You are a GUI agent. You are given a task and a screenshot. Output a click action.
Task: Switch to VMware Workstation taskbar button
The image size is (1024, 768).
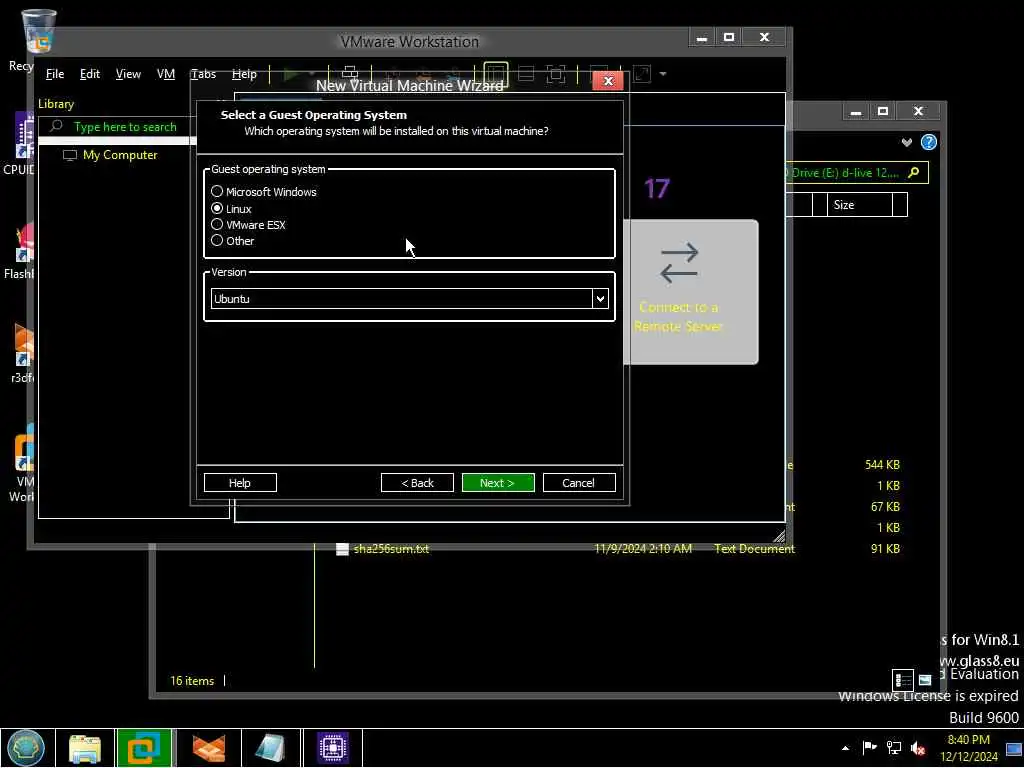click(x=144, y=748)
